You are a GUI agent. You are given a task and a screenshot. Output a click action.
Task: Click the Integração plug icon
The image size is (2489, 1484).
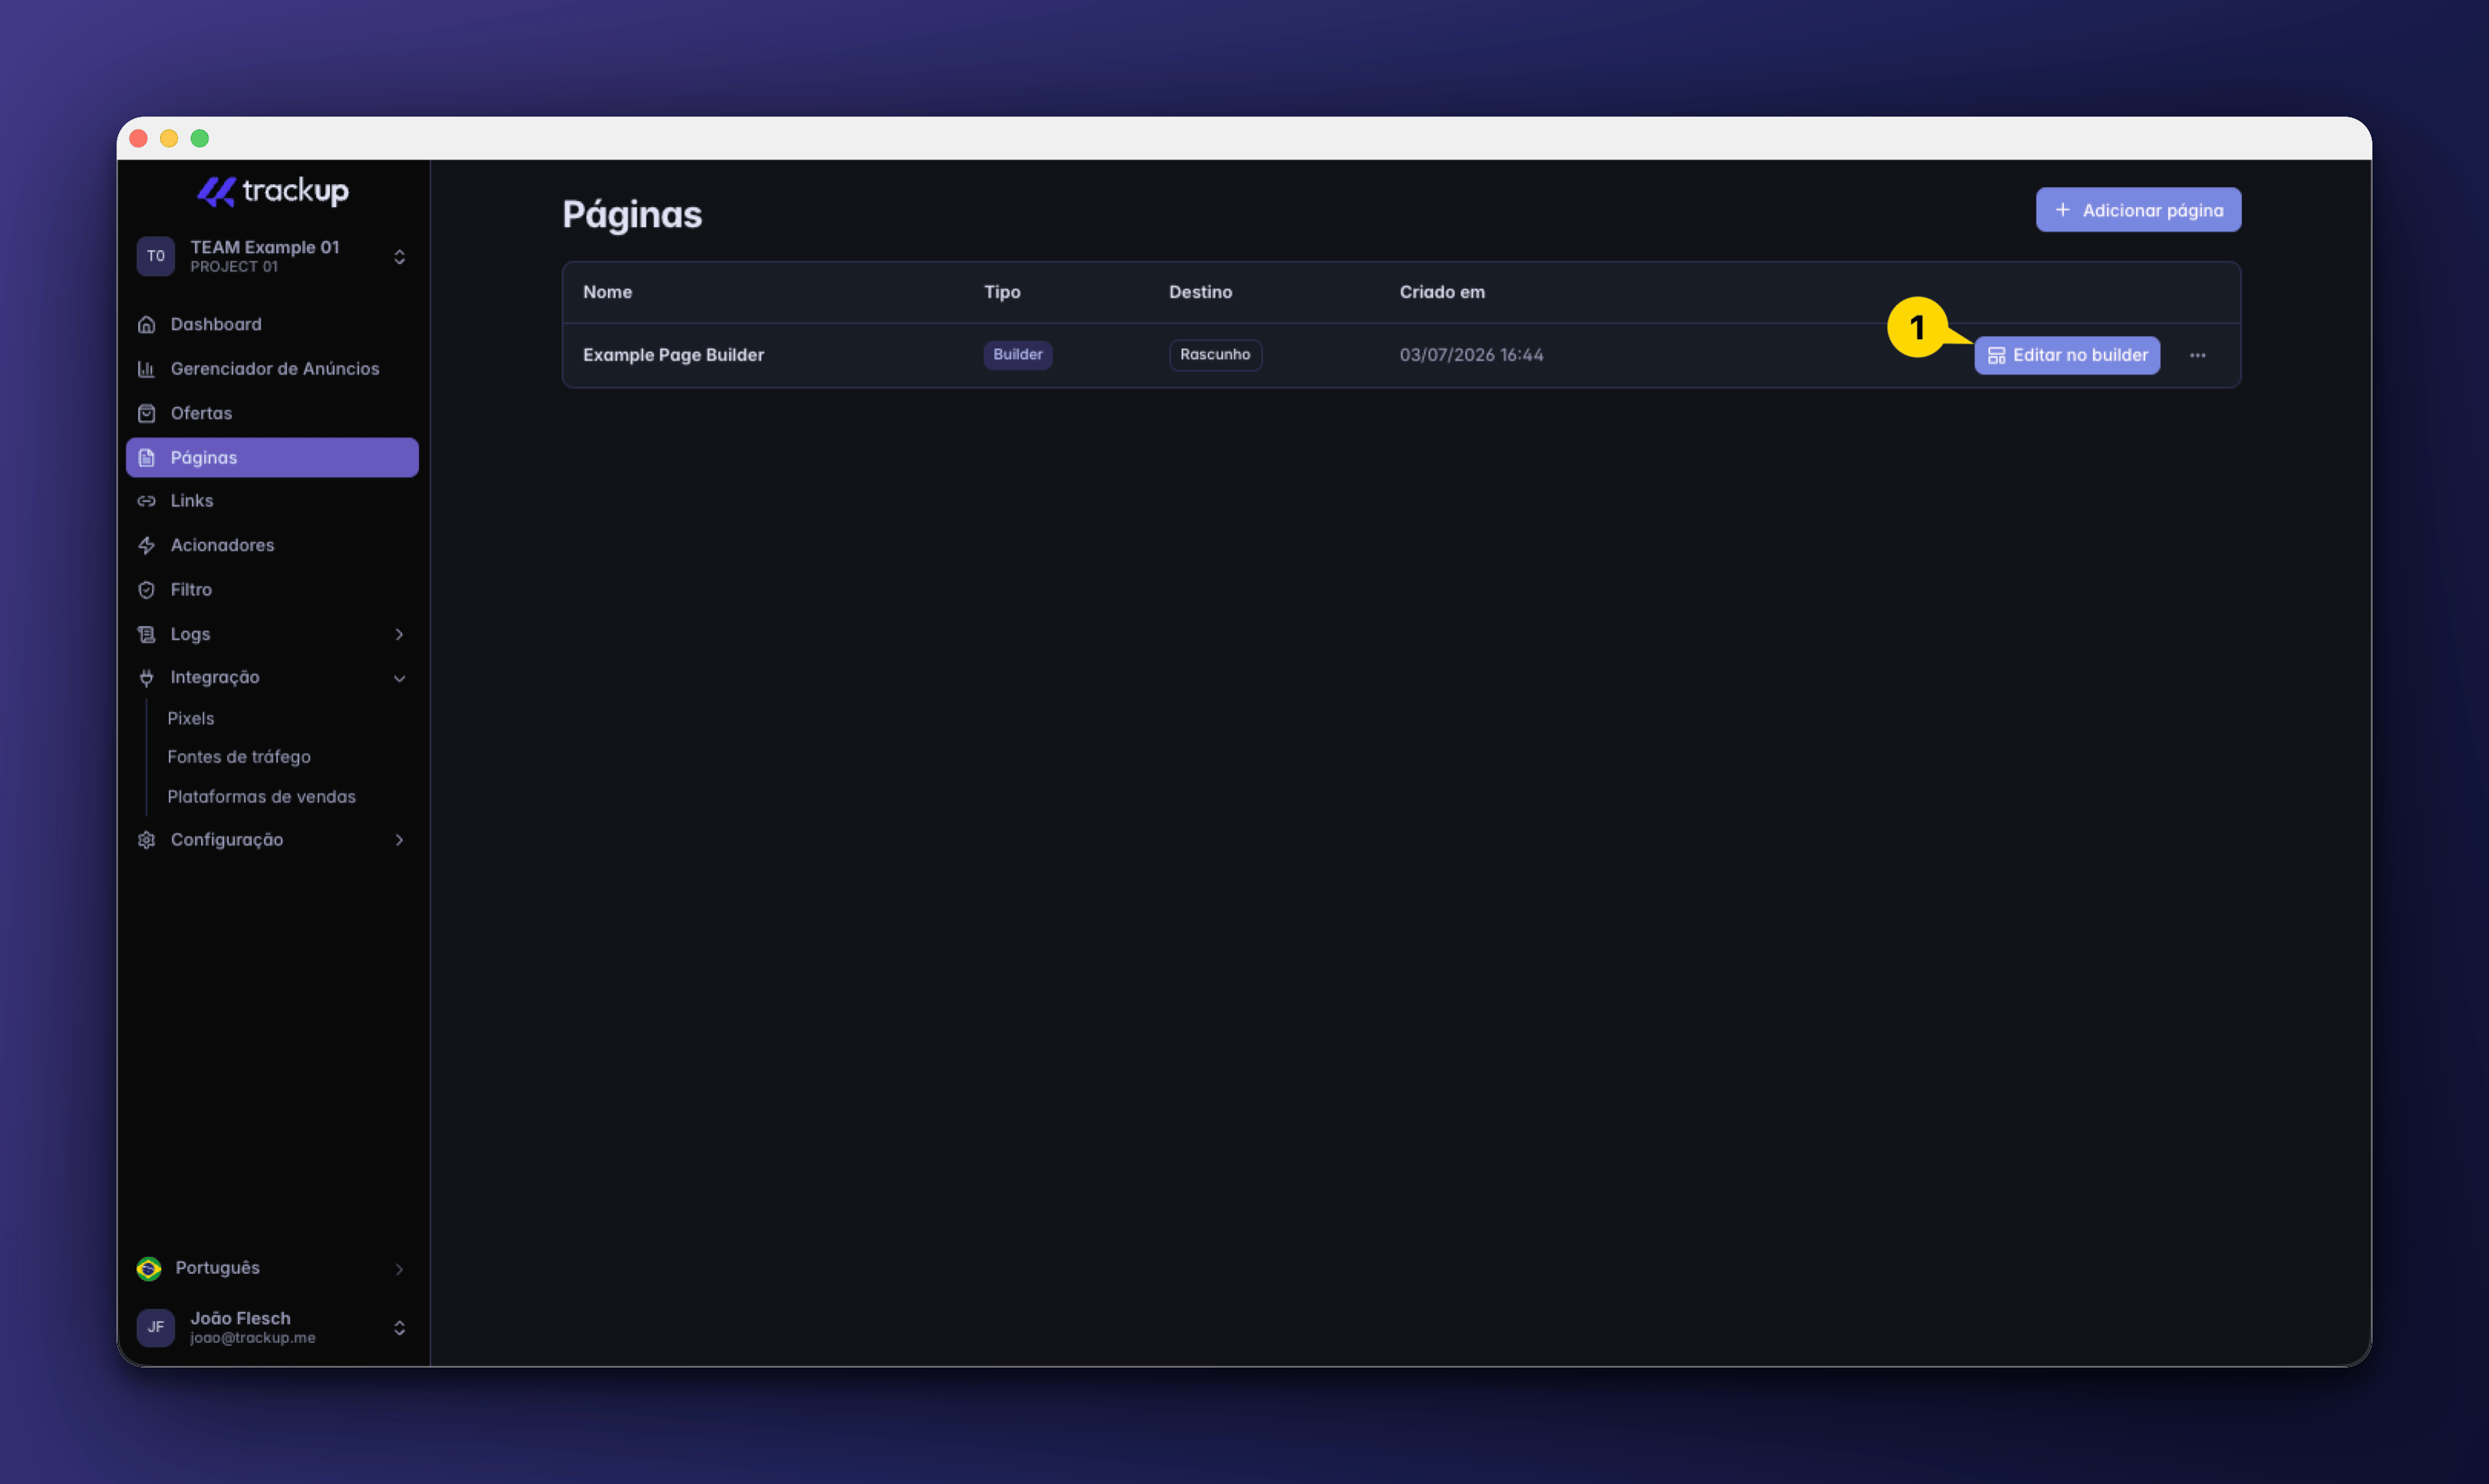tap(146, 678)
